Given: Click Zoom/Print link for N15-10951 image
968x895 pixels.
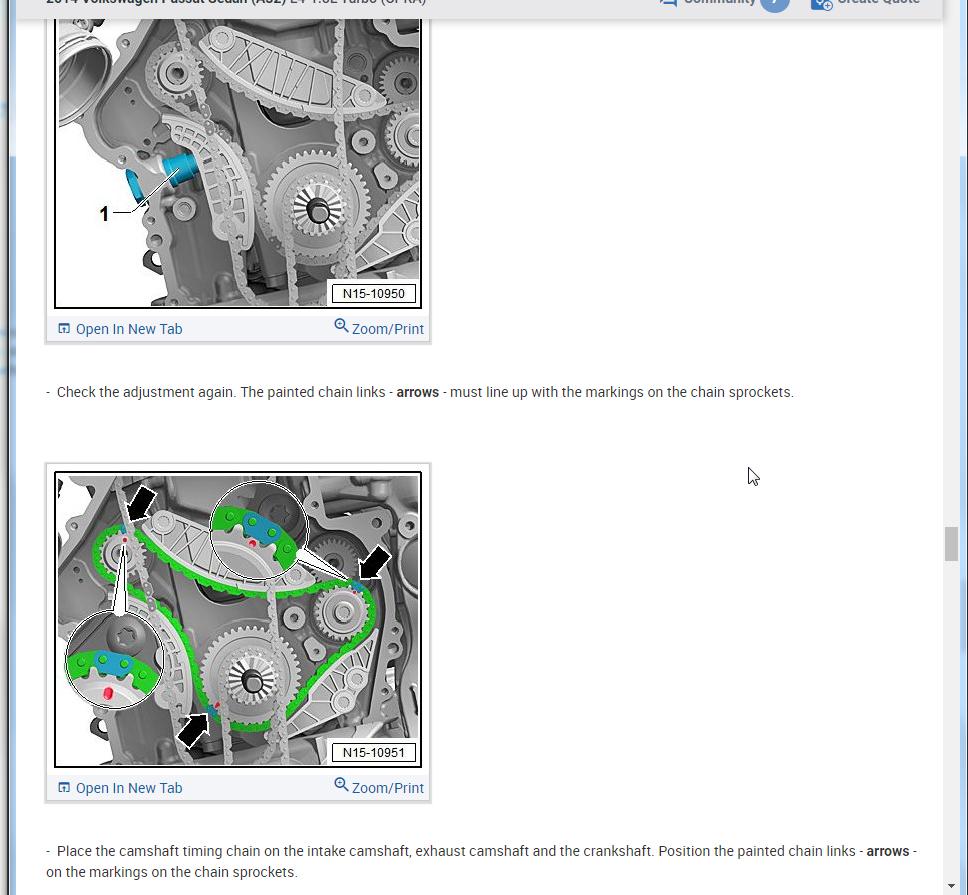Looking at the screenshot, I should tap(379, 787).
